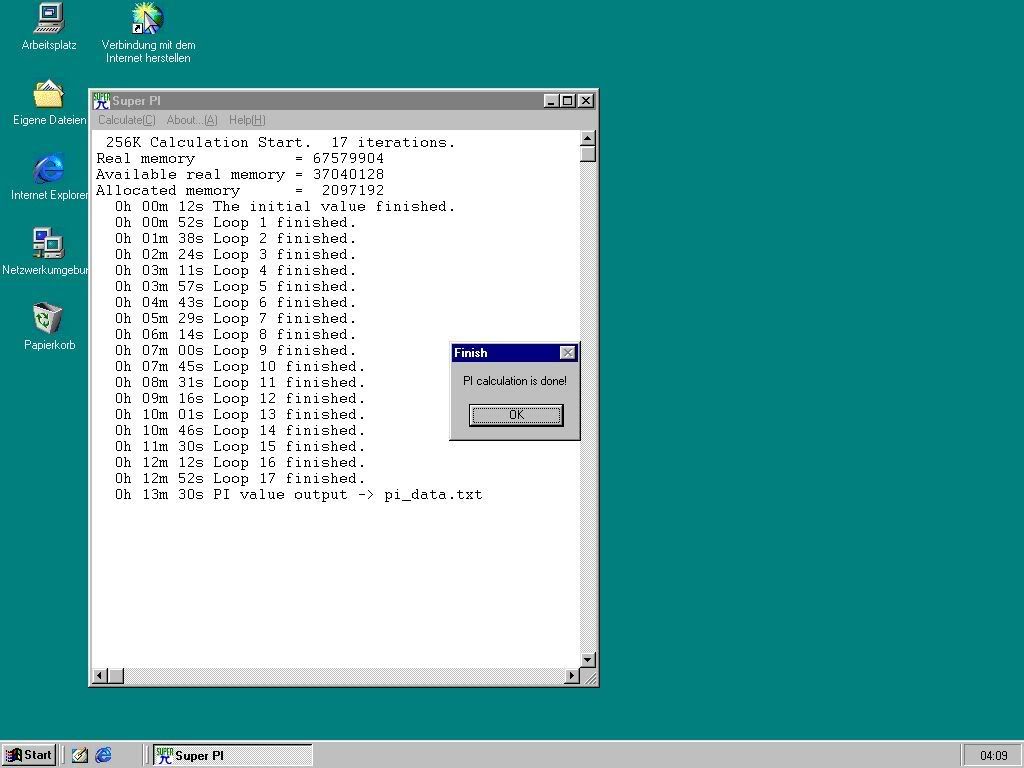This screenshot has width=1024, height=768.
Task: Click the vertical scrollbar thumb
Action: (588, 154)
